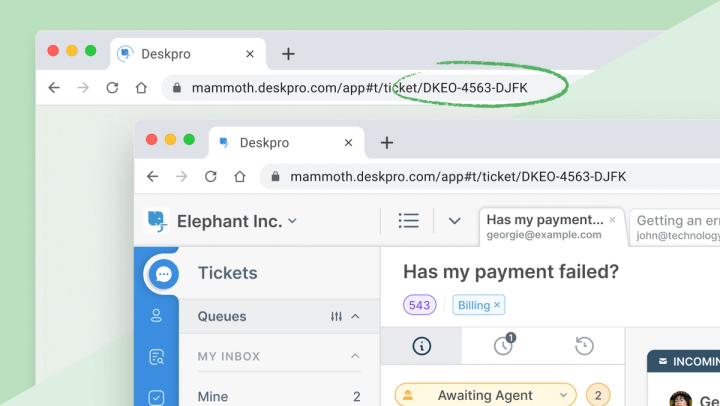Select the Mine queue in inbox
720x406 pixels.
[213, 396]
